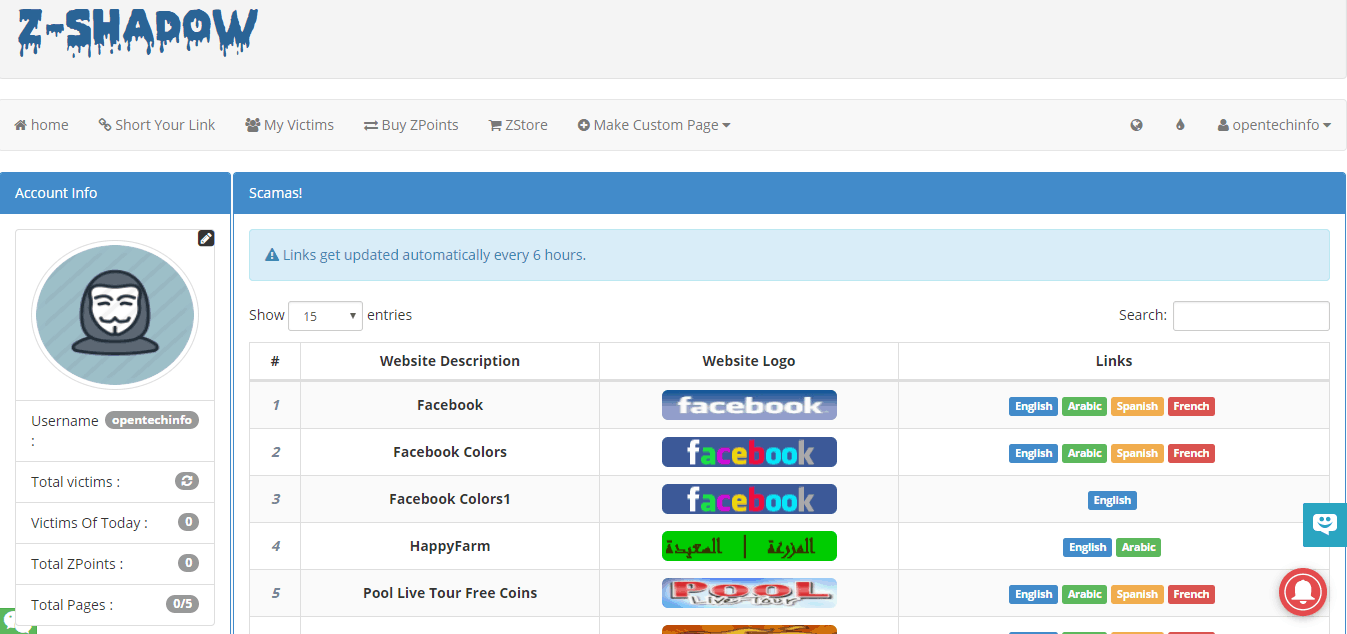Click the HappyFarm green logo image

[749, 546]
